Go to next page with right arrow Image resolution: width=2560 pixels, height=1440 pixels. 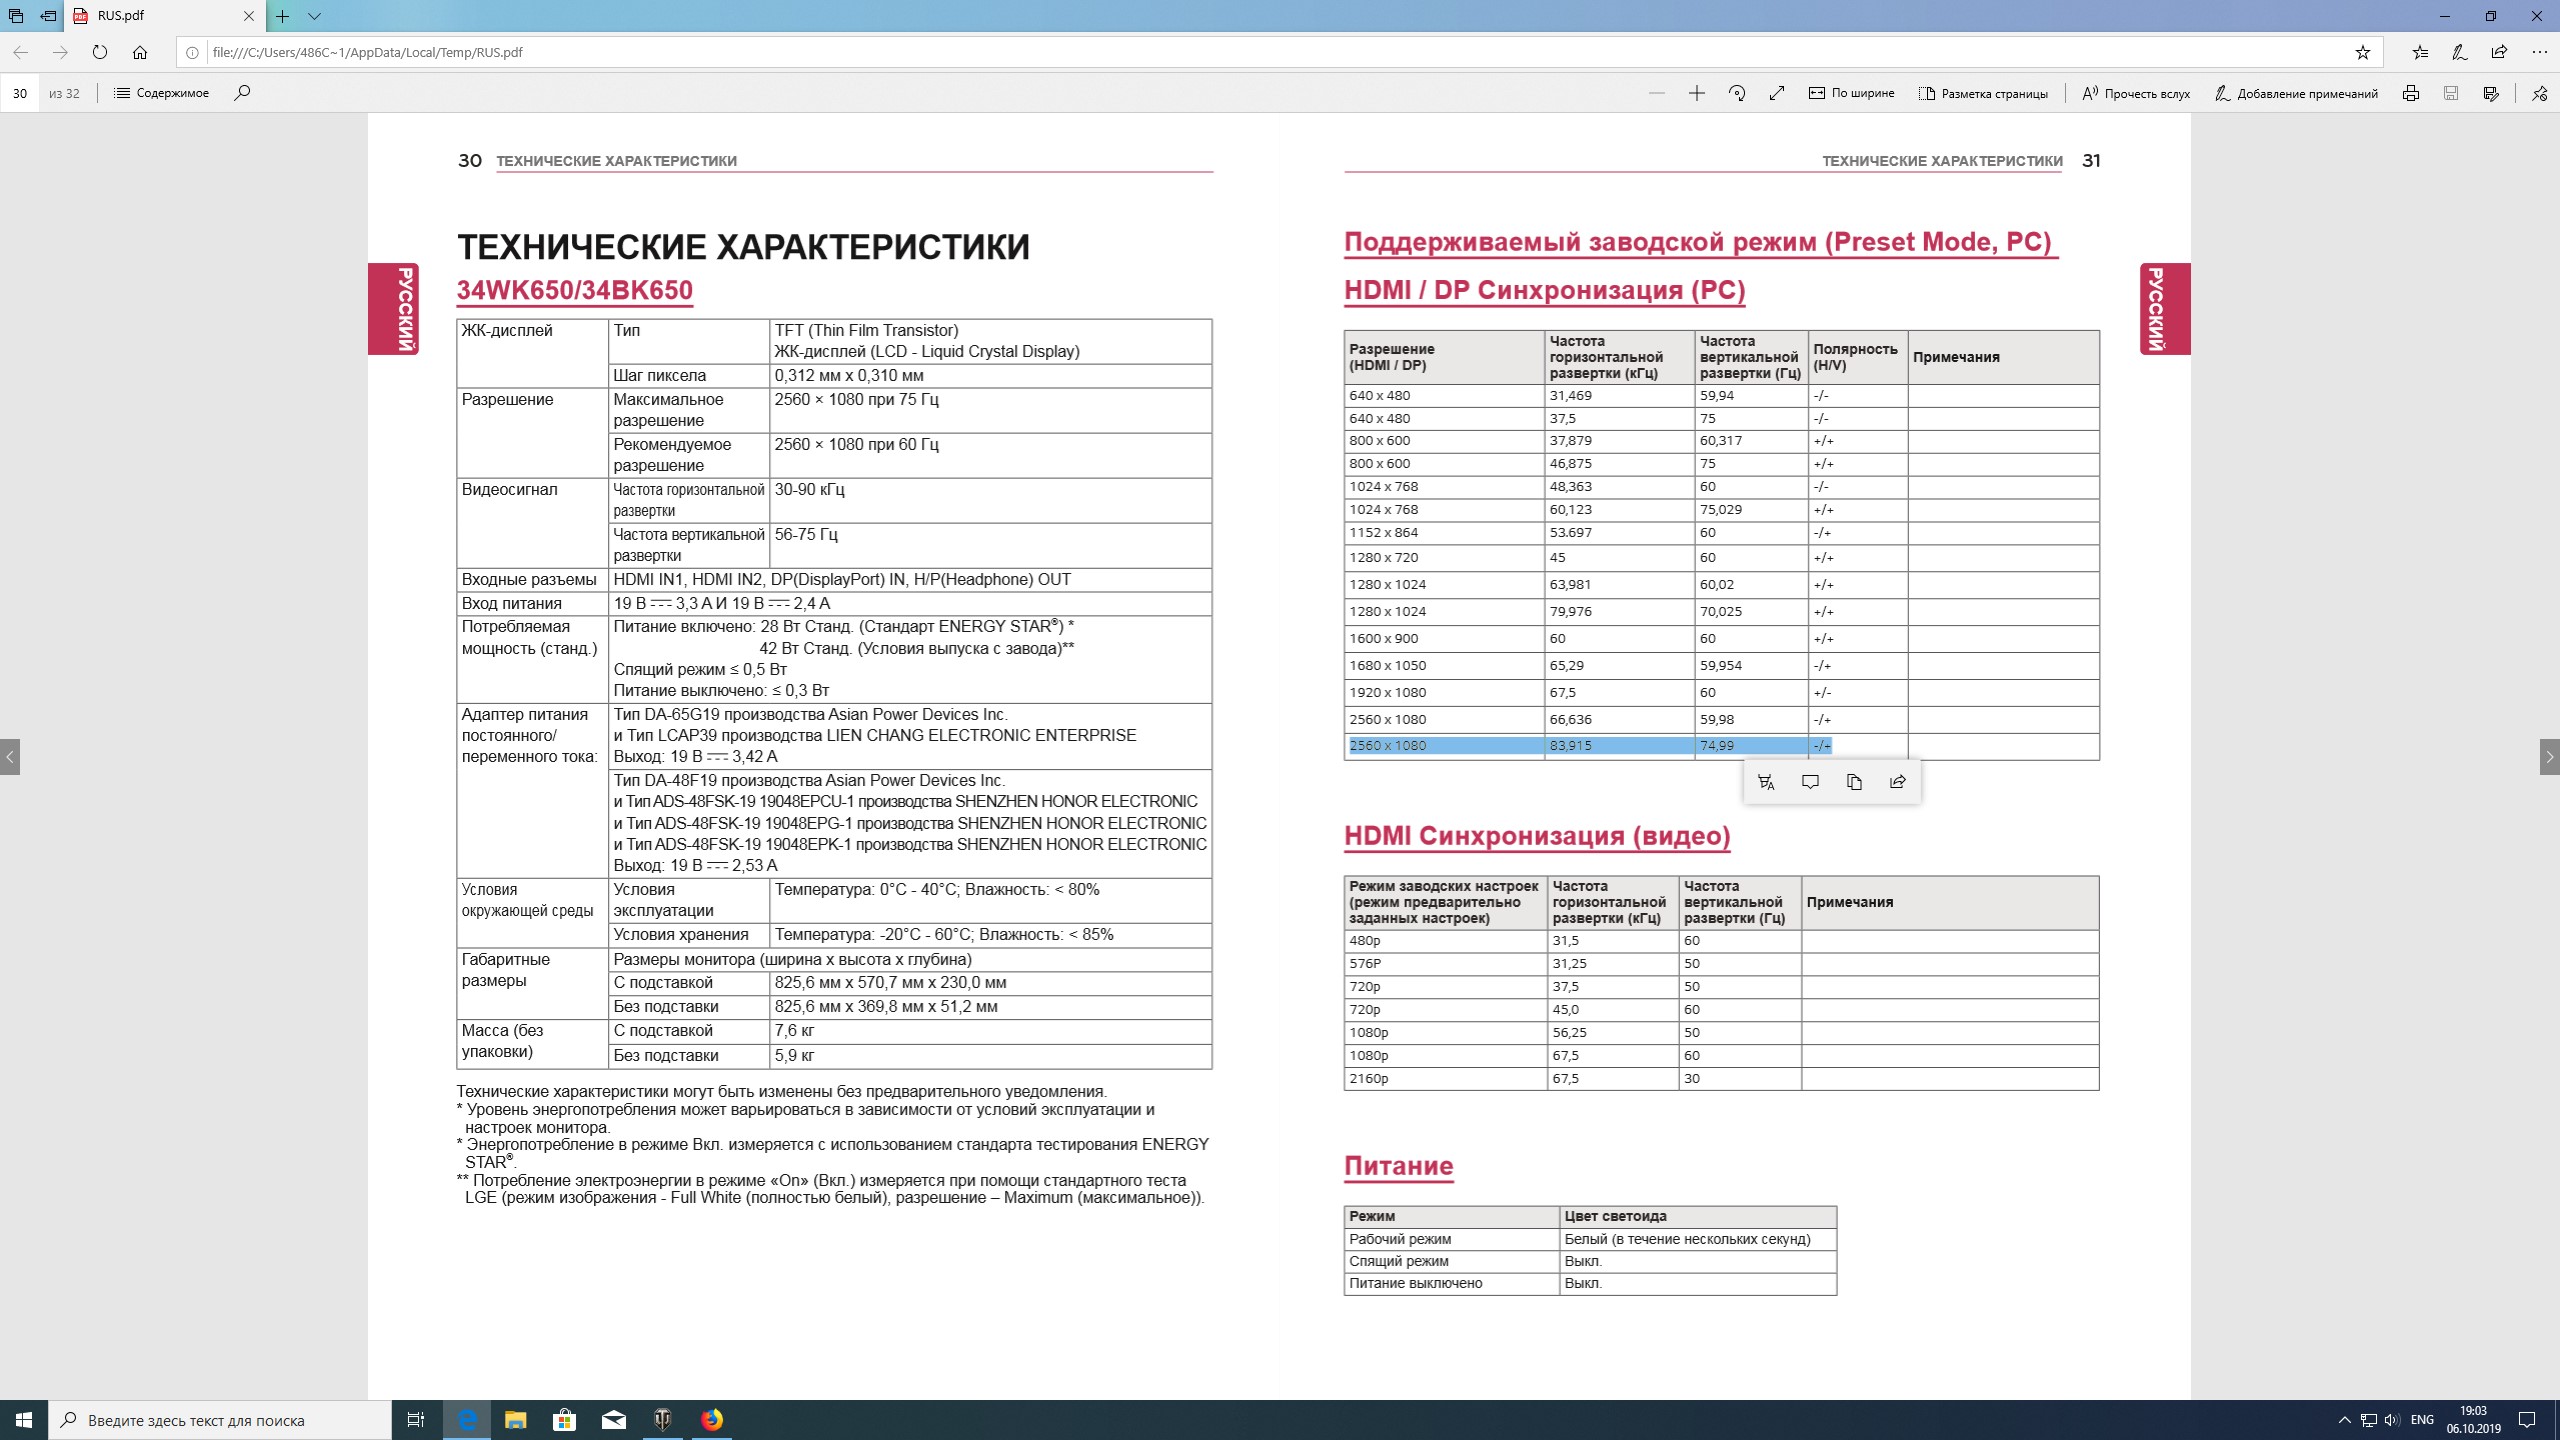coord(2549,757)
